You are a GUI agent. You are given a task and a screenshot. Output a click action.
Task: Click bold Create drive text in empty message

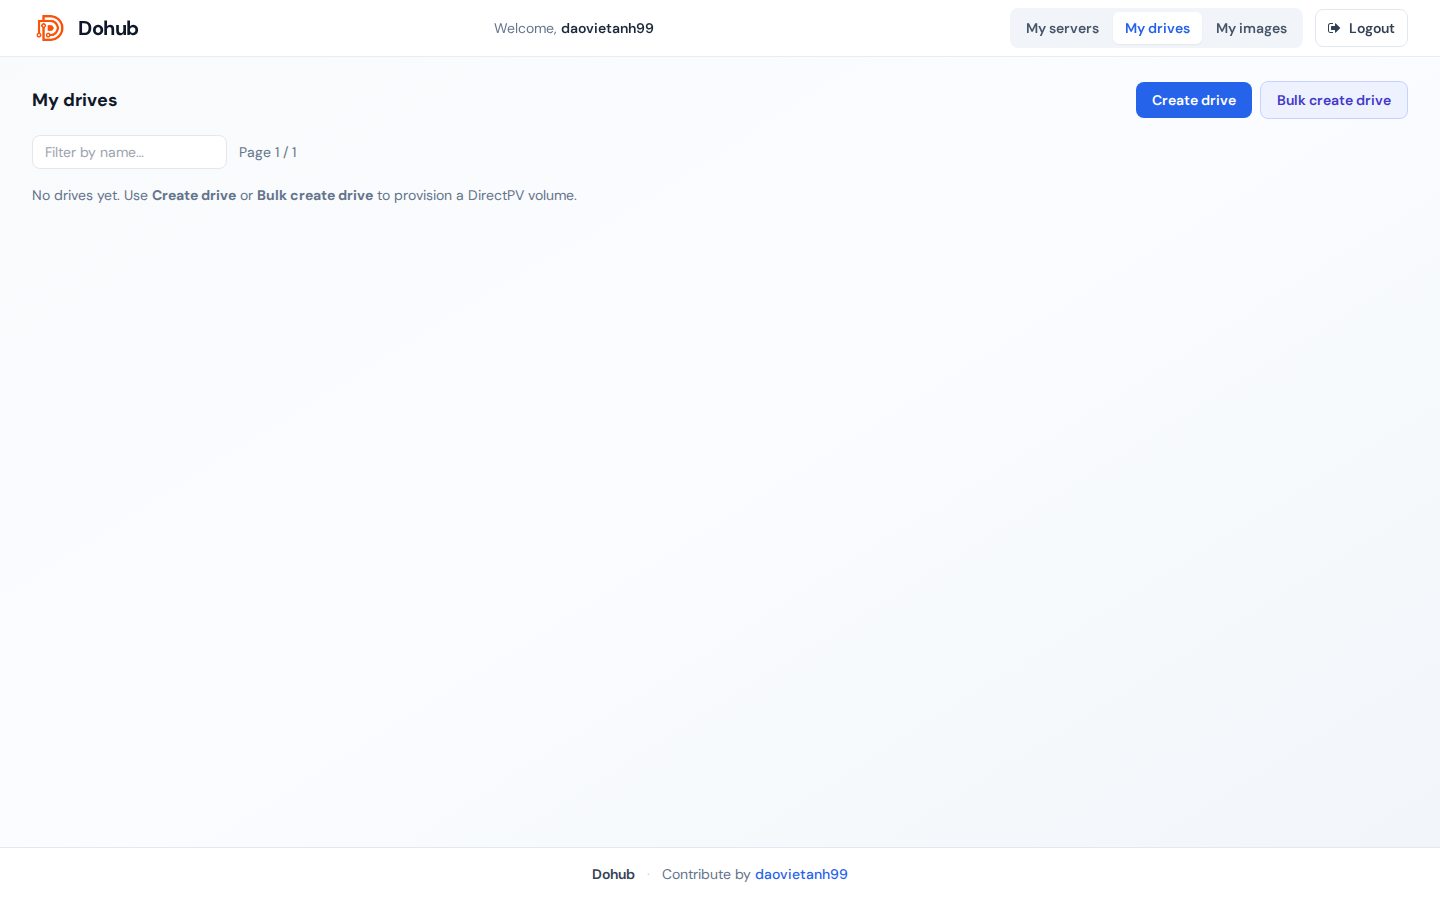click(194, 195)
